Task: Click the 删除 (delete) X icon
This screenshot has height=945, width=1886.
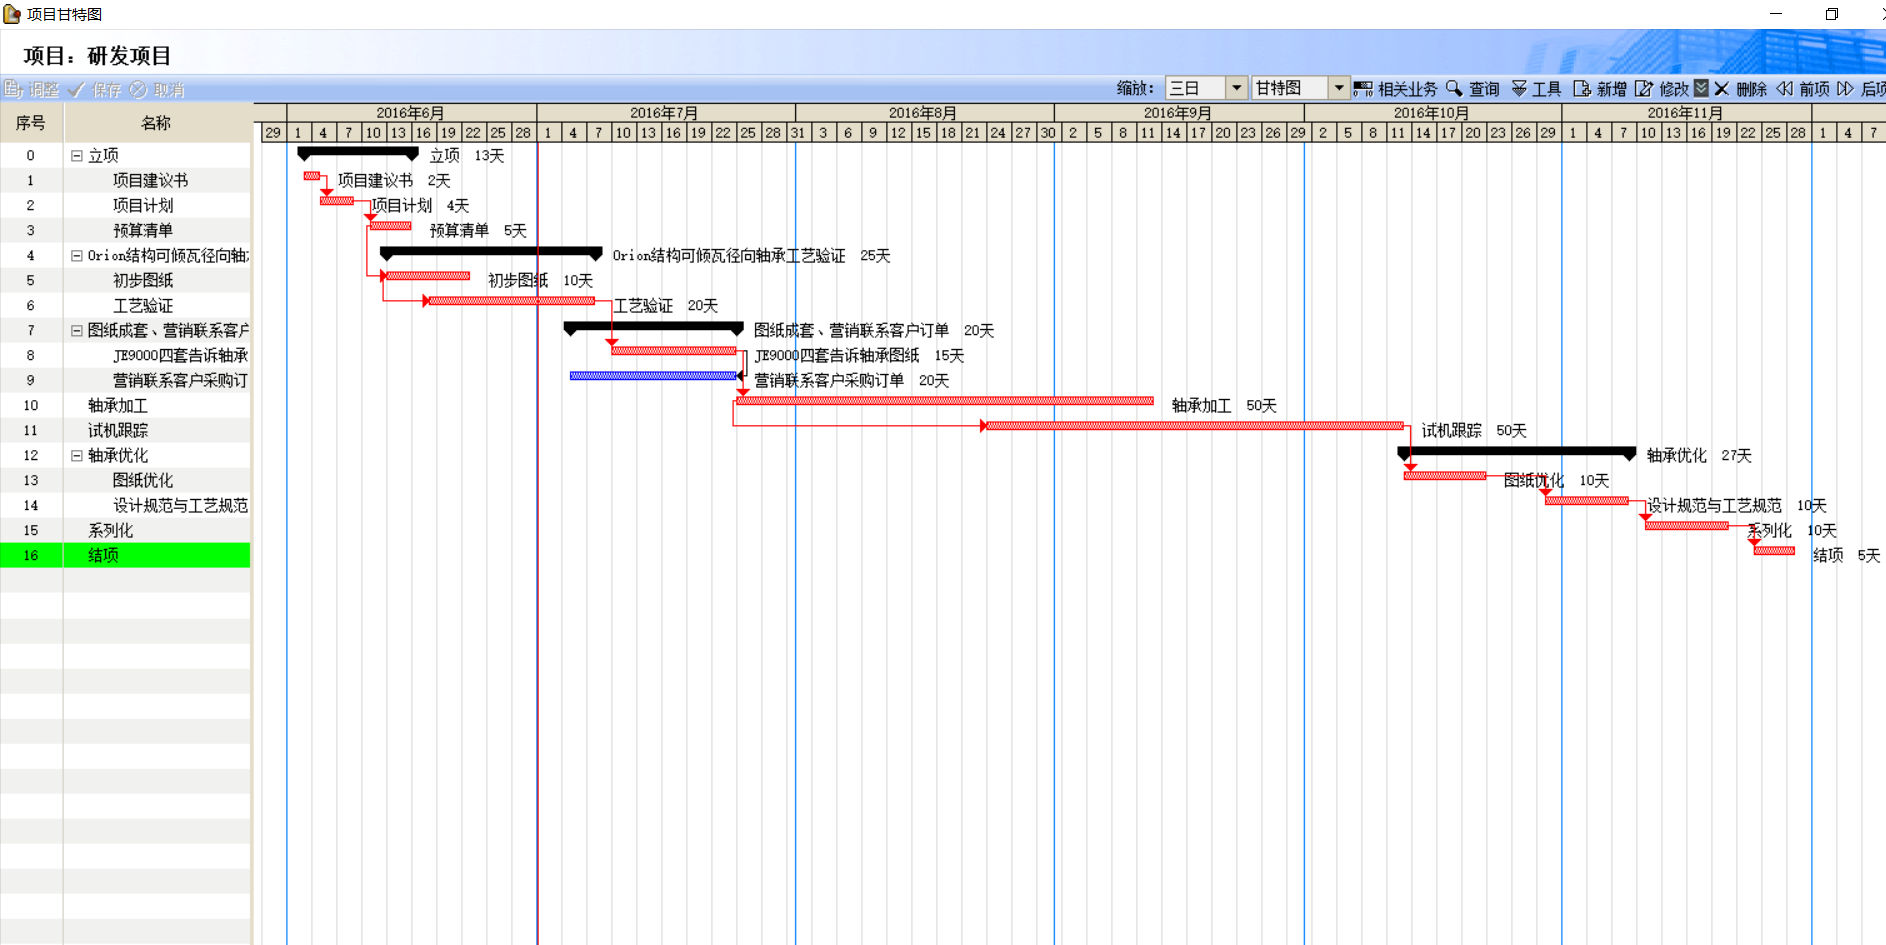Action: pyautogui.click(x=1722, y=89)
